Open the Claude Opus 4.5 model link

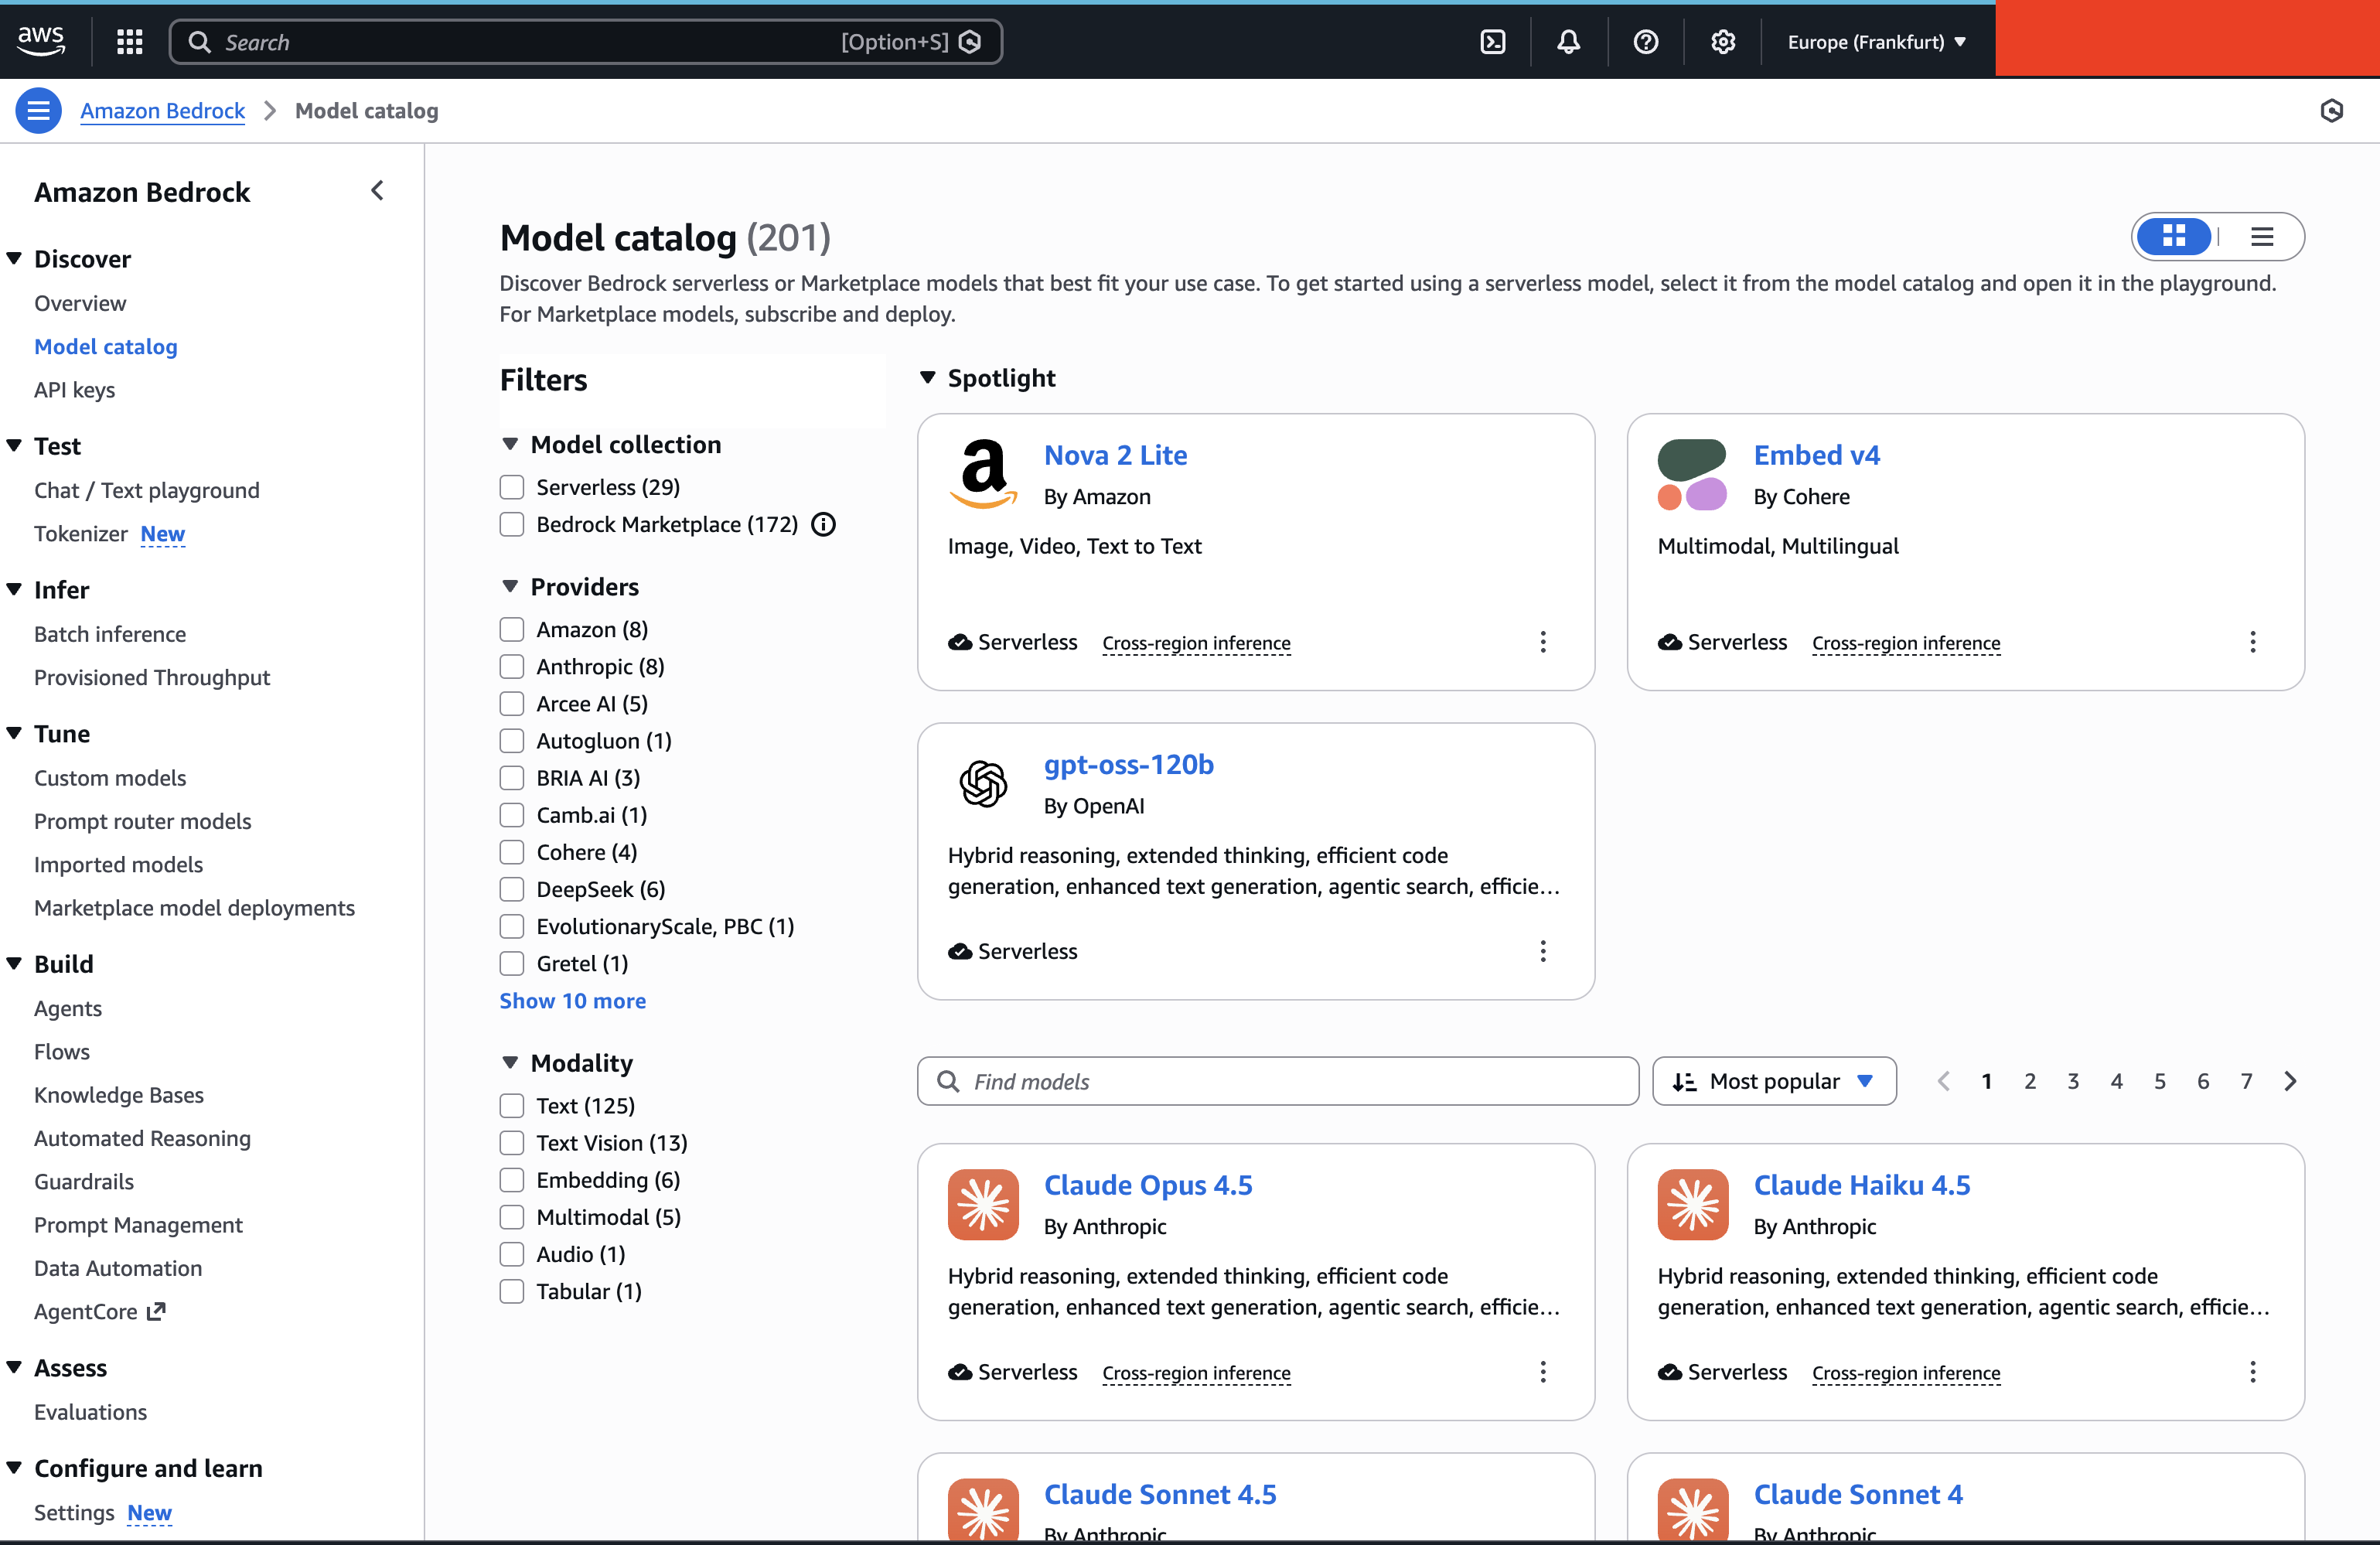click(1147, 1185)
